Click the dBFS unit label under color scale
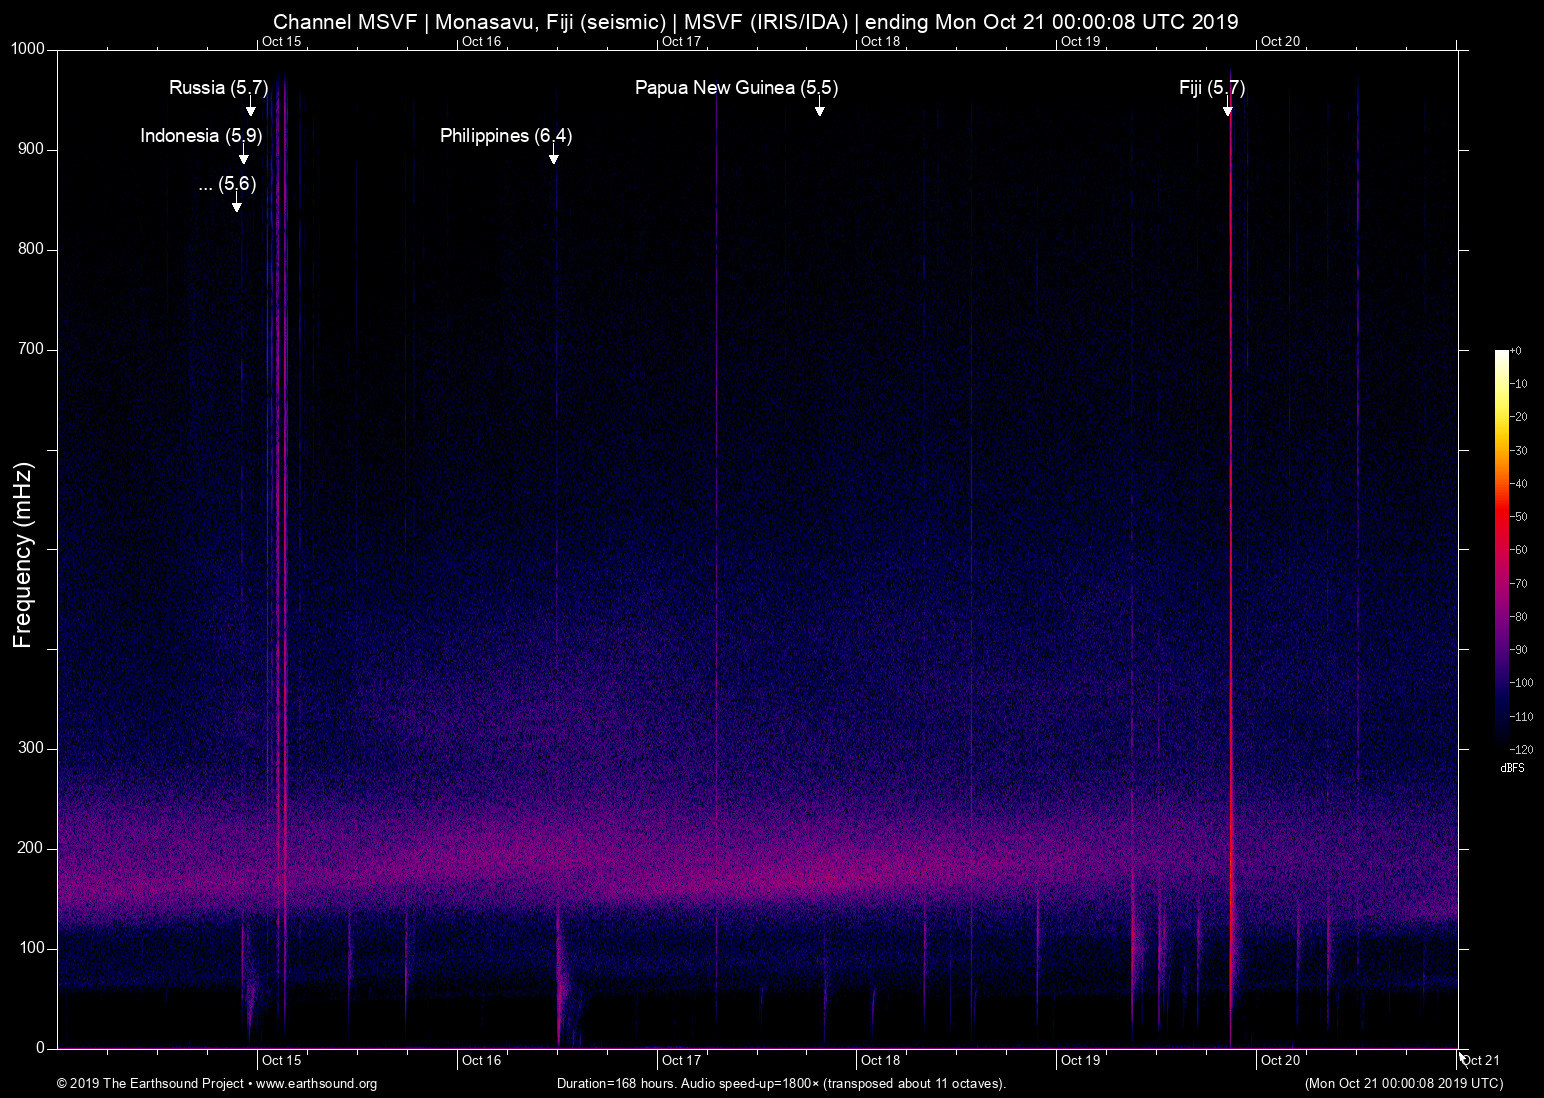The image size is (1544, 1098). point(1512,768)
